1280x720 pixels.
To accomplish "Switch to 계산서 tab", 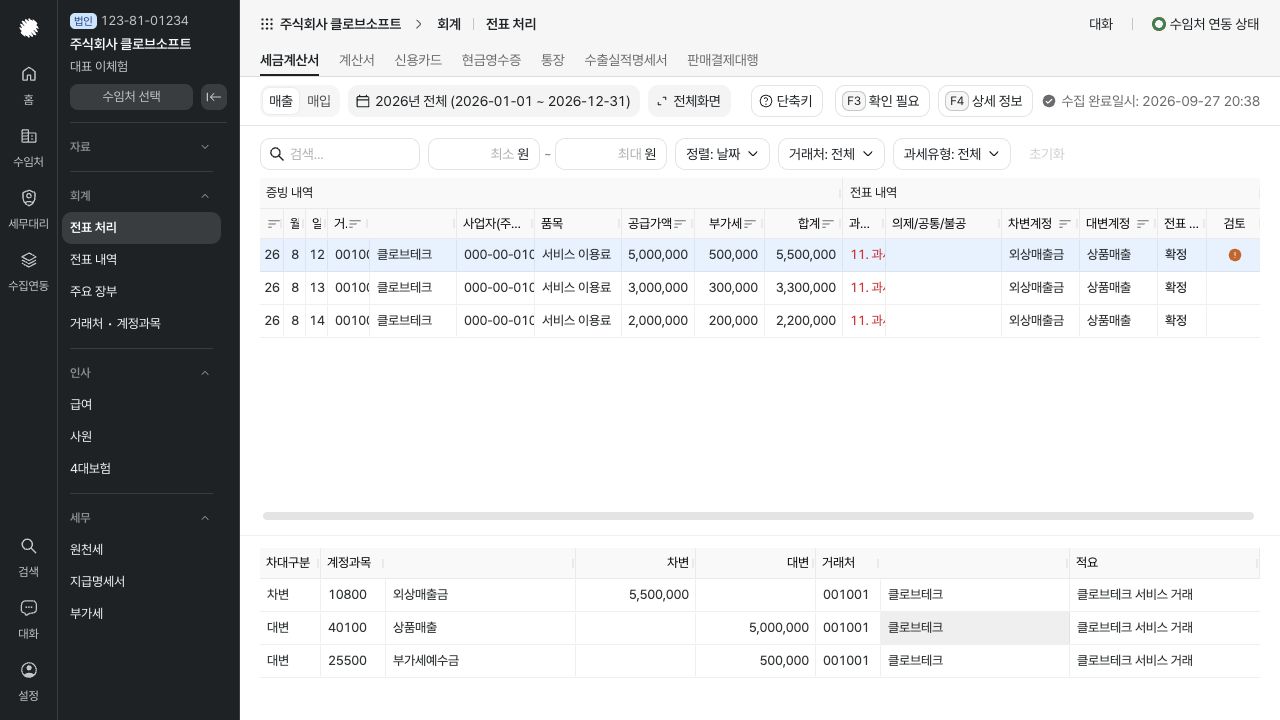I will click(357, 60).
